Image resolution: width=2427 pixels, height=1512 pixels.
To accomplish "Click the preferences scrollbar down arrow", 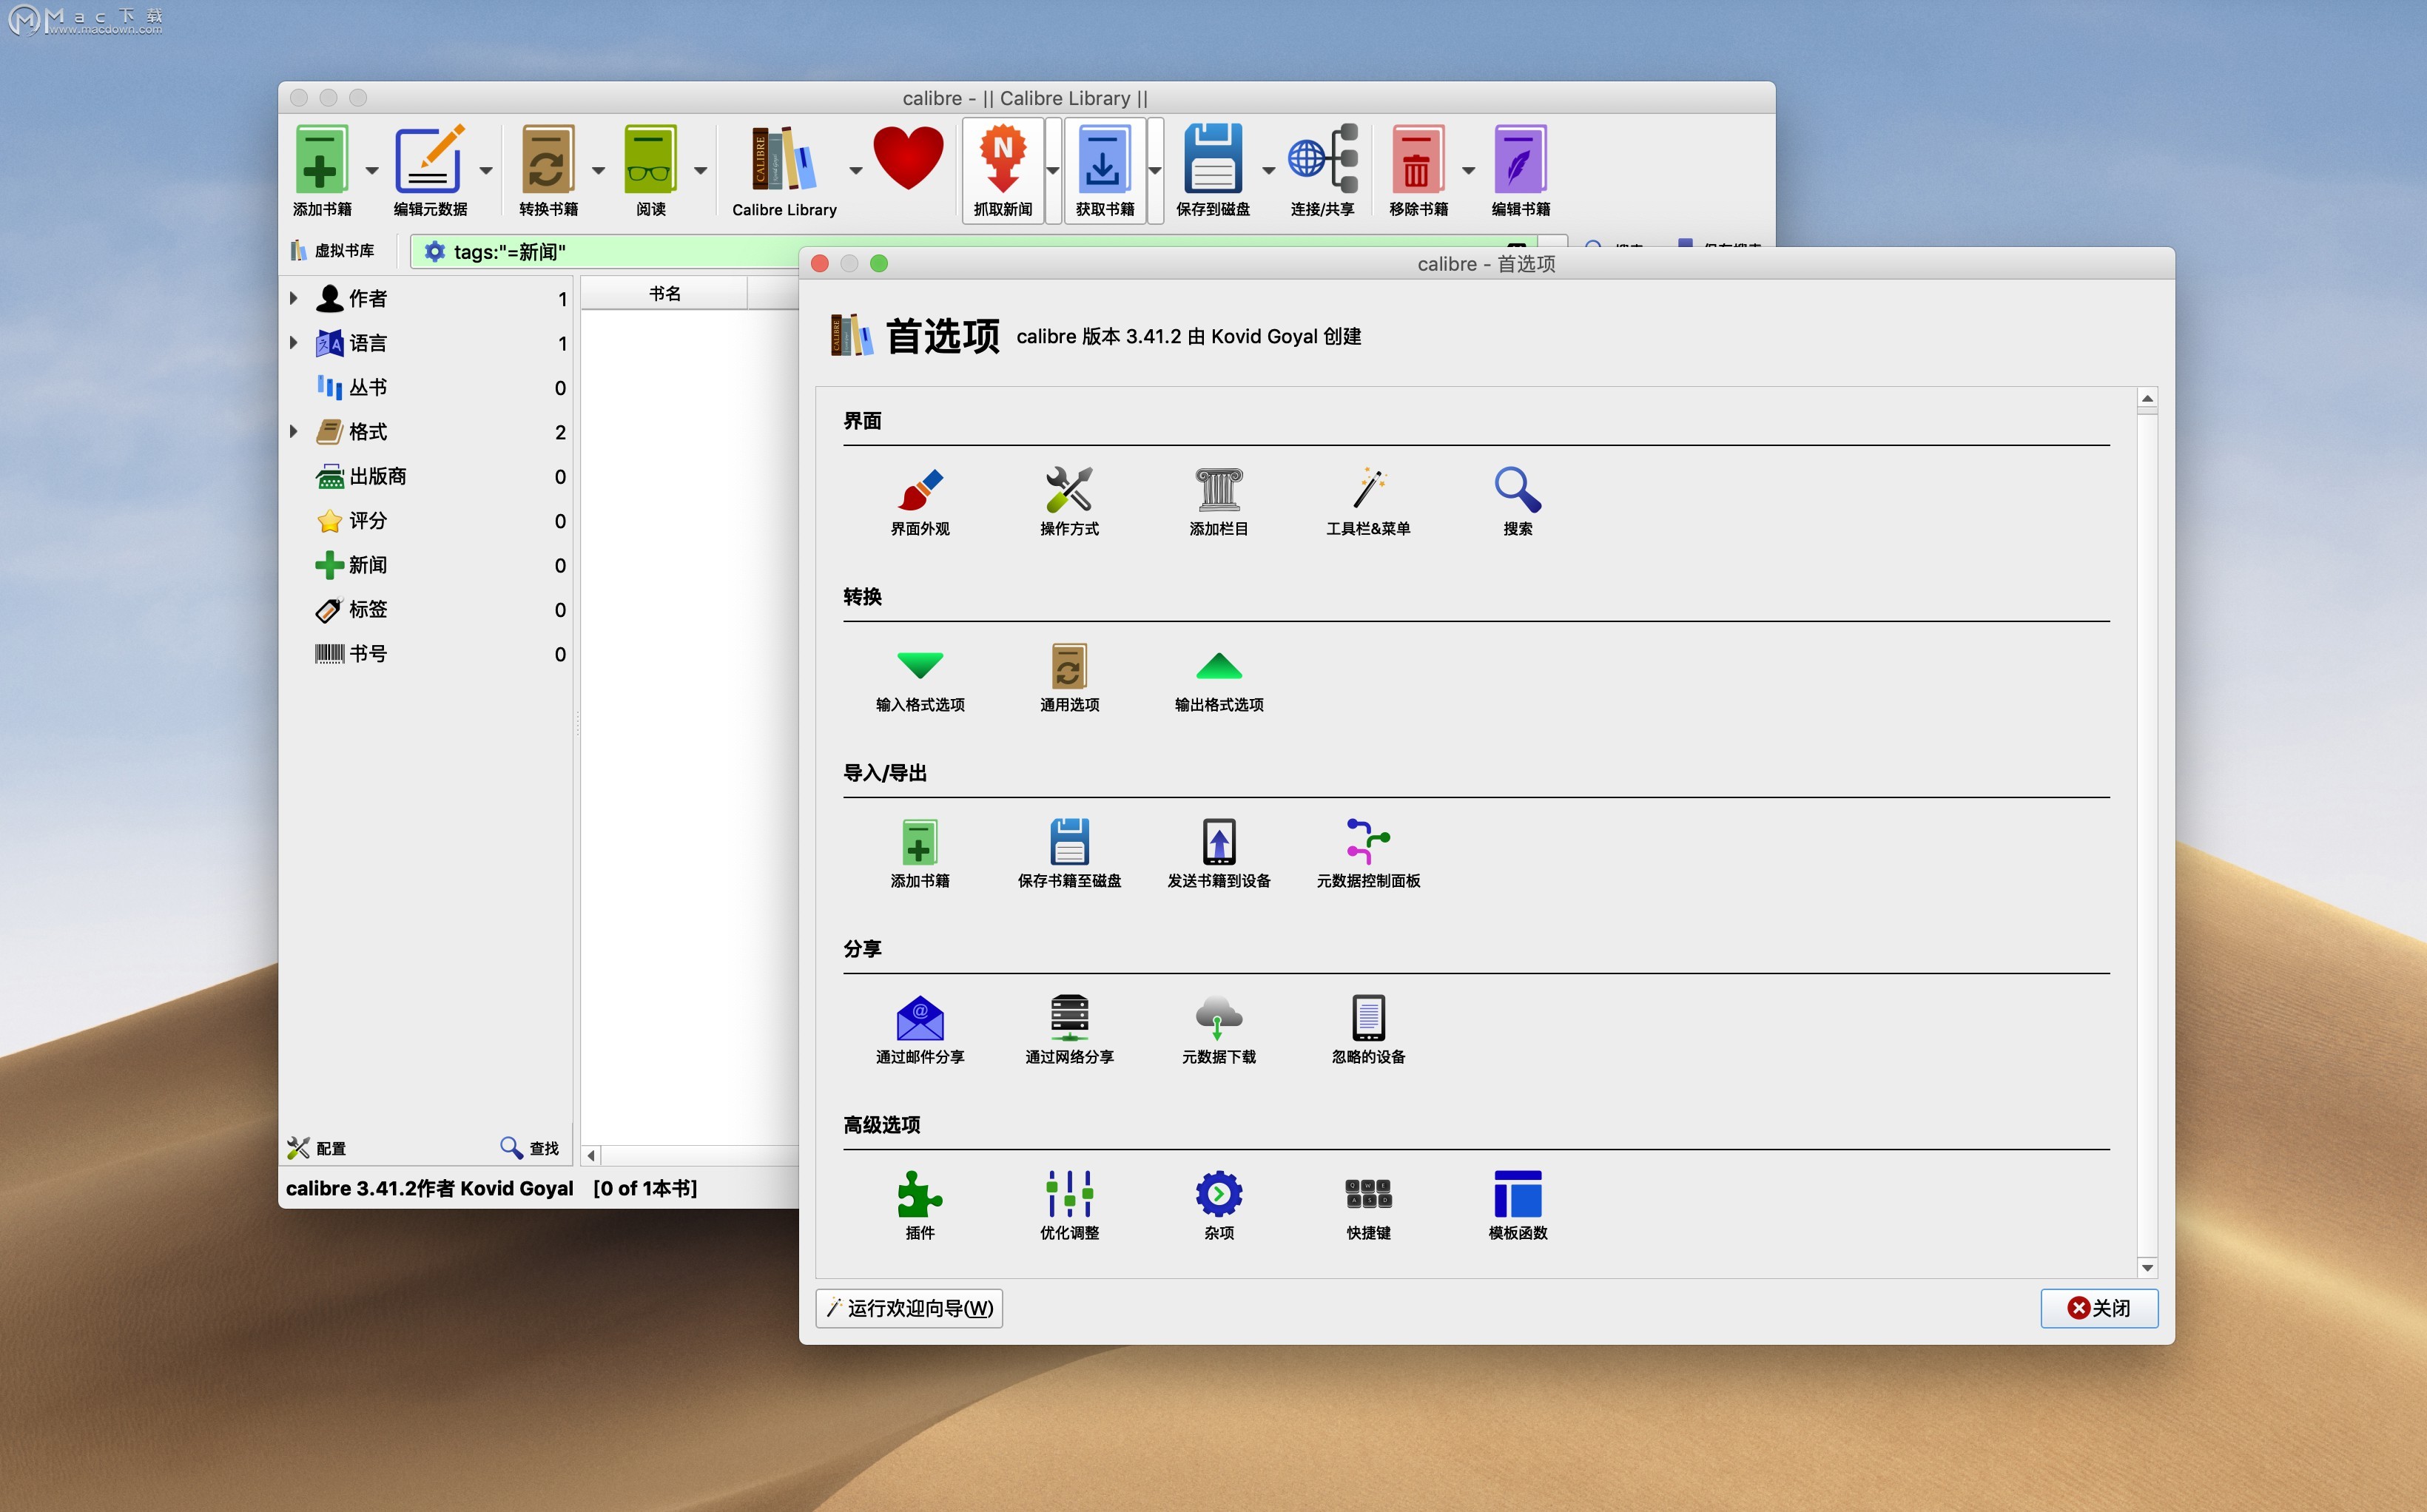I will pyautogui.click(x=2147, y=1268).
